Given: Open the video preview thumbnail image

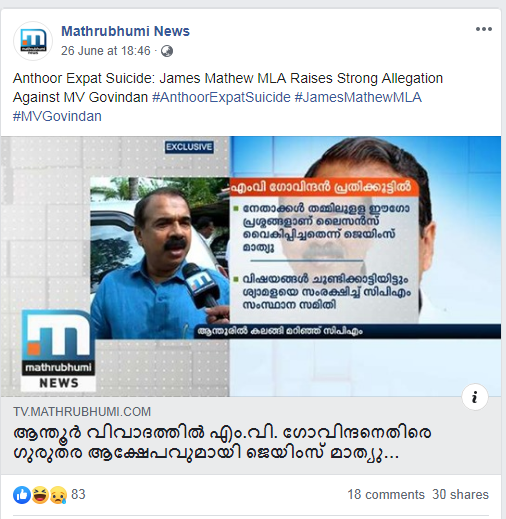Looking at the screenshot, I should pyautogui.click(x=251, y=266).
